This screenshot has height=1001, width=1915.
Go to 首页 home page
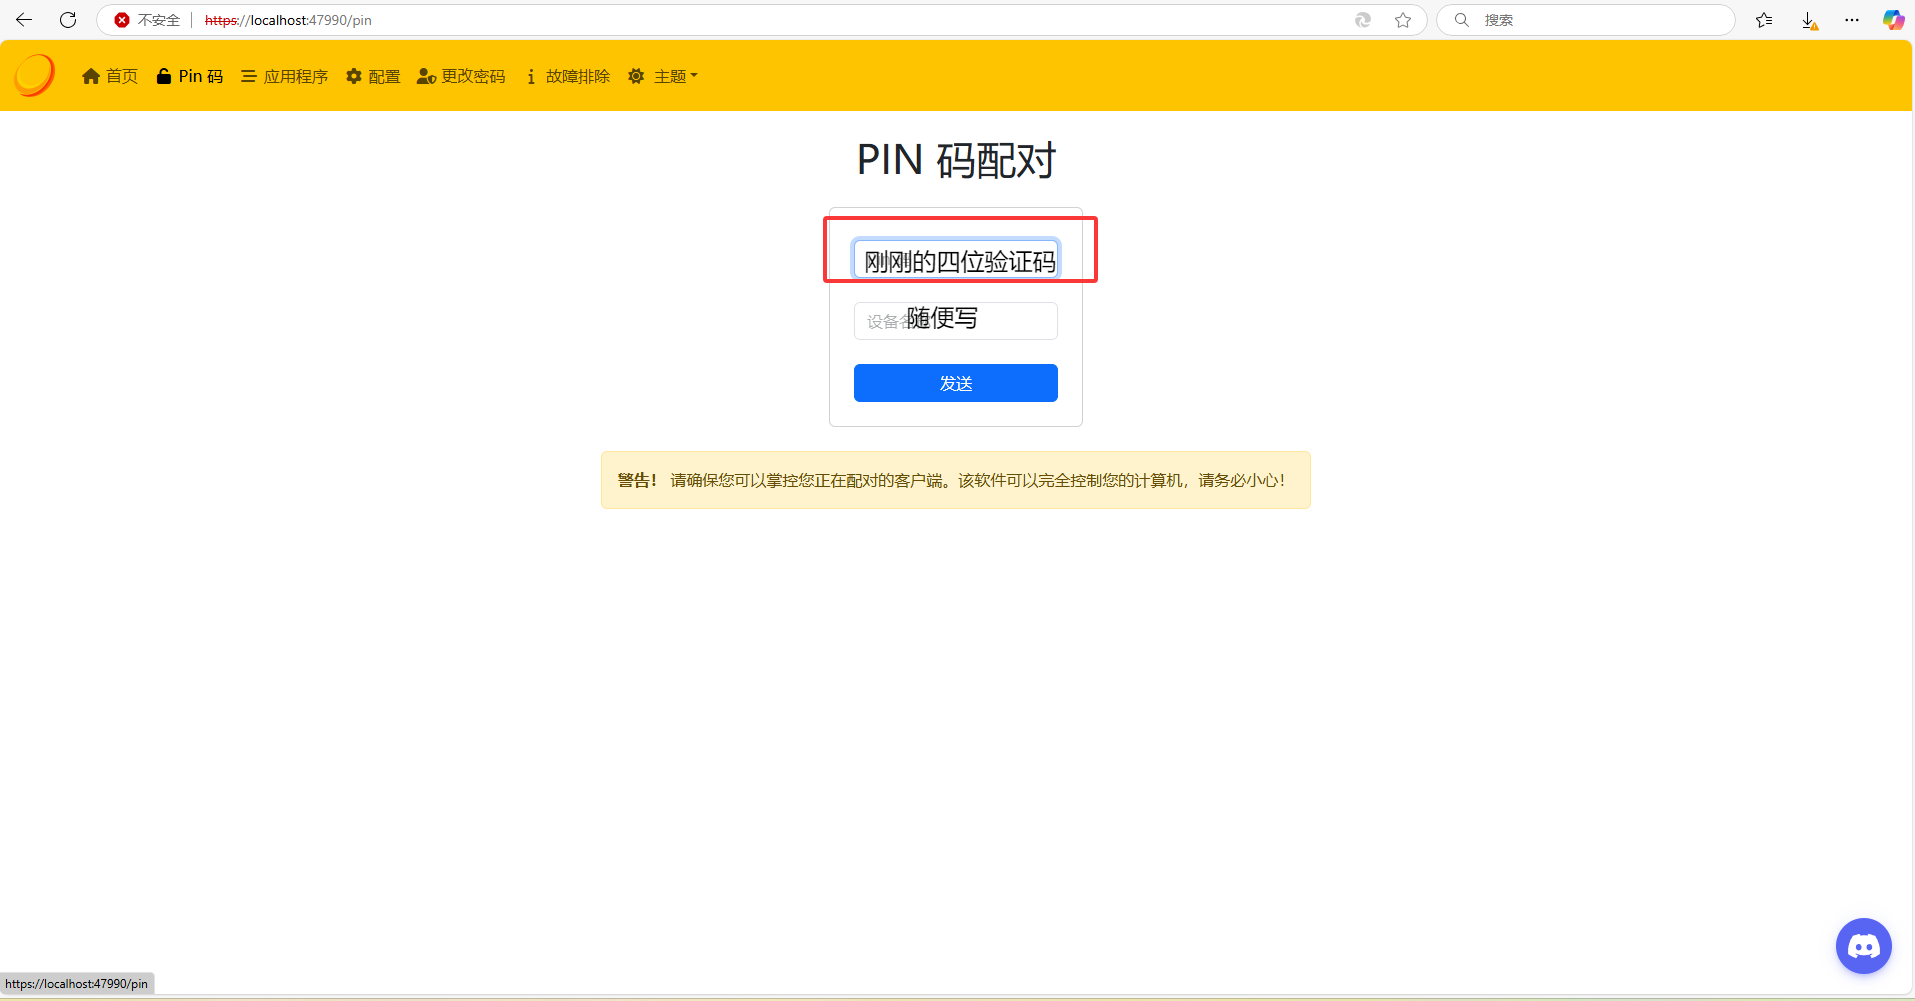pos(110,76)
